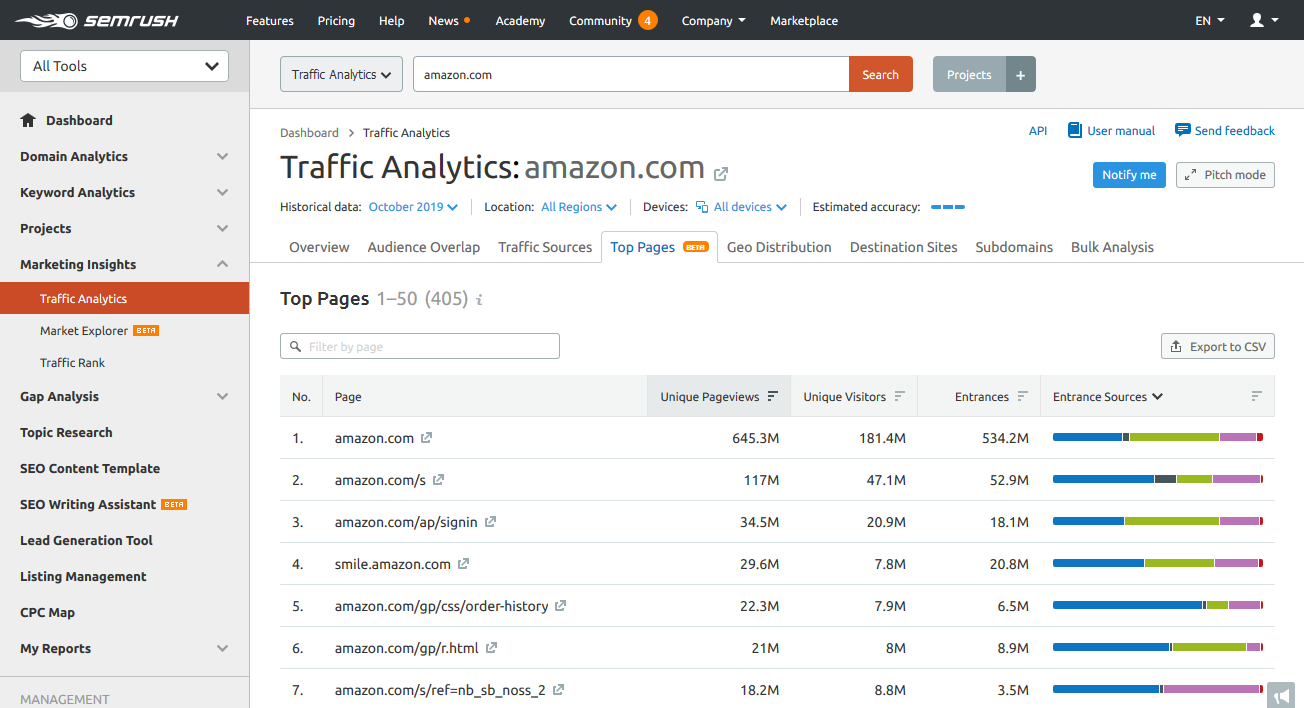Open the User manual via book icon

[x=1074, y=130]
